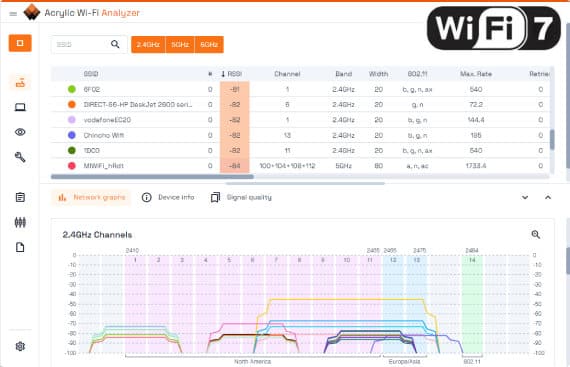Image resolution: width=570 pixels, height=367 pixels.
Task: Open the clipboard inventory sidebar icon
Action: pos(20,197)
